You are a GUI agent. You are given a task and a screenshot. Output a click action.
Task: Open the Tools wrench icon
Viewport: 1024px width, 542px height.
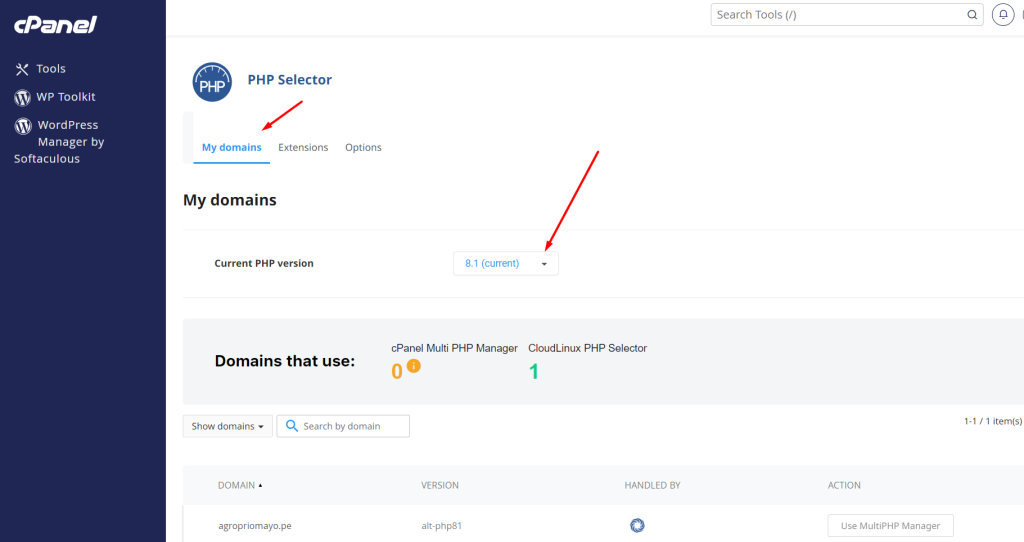point(22,69)
